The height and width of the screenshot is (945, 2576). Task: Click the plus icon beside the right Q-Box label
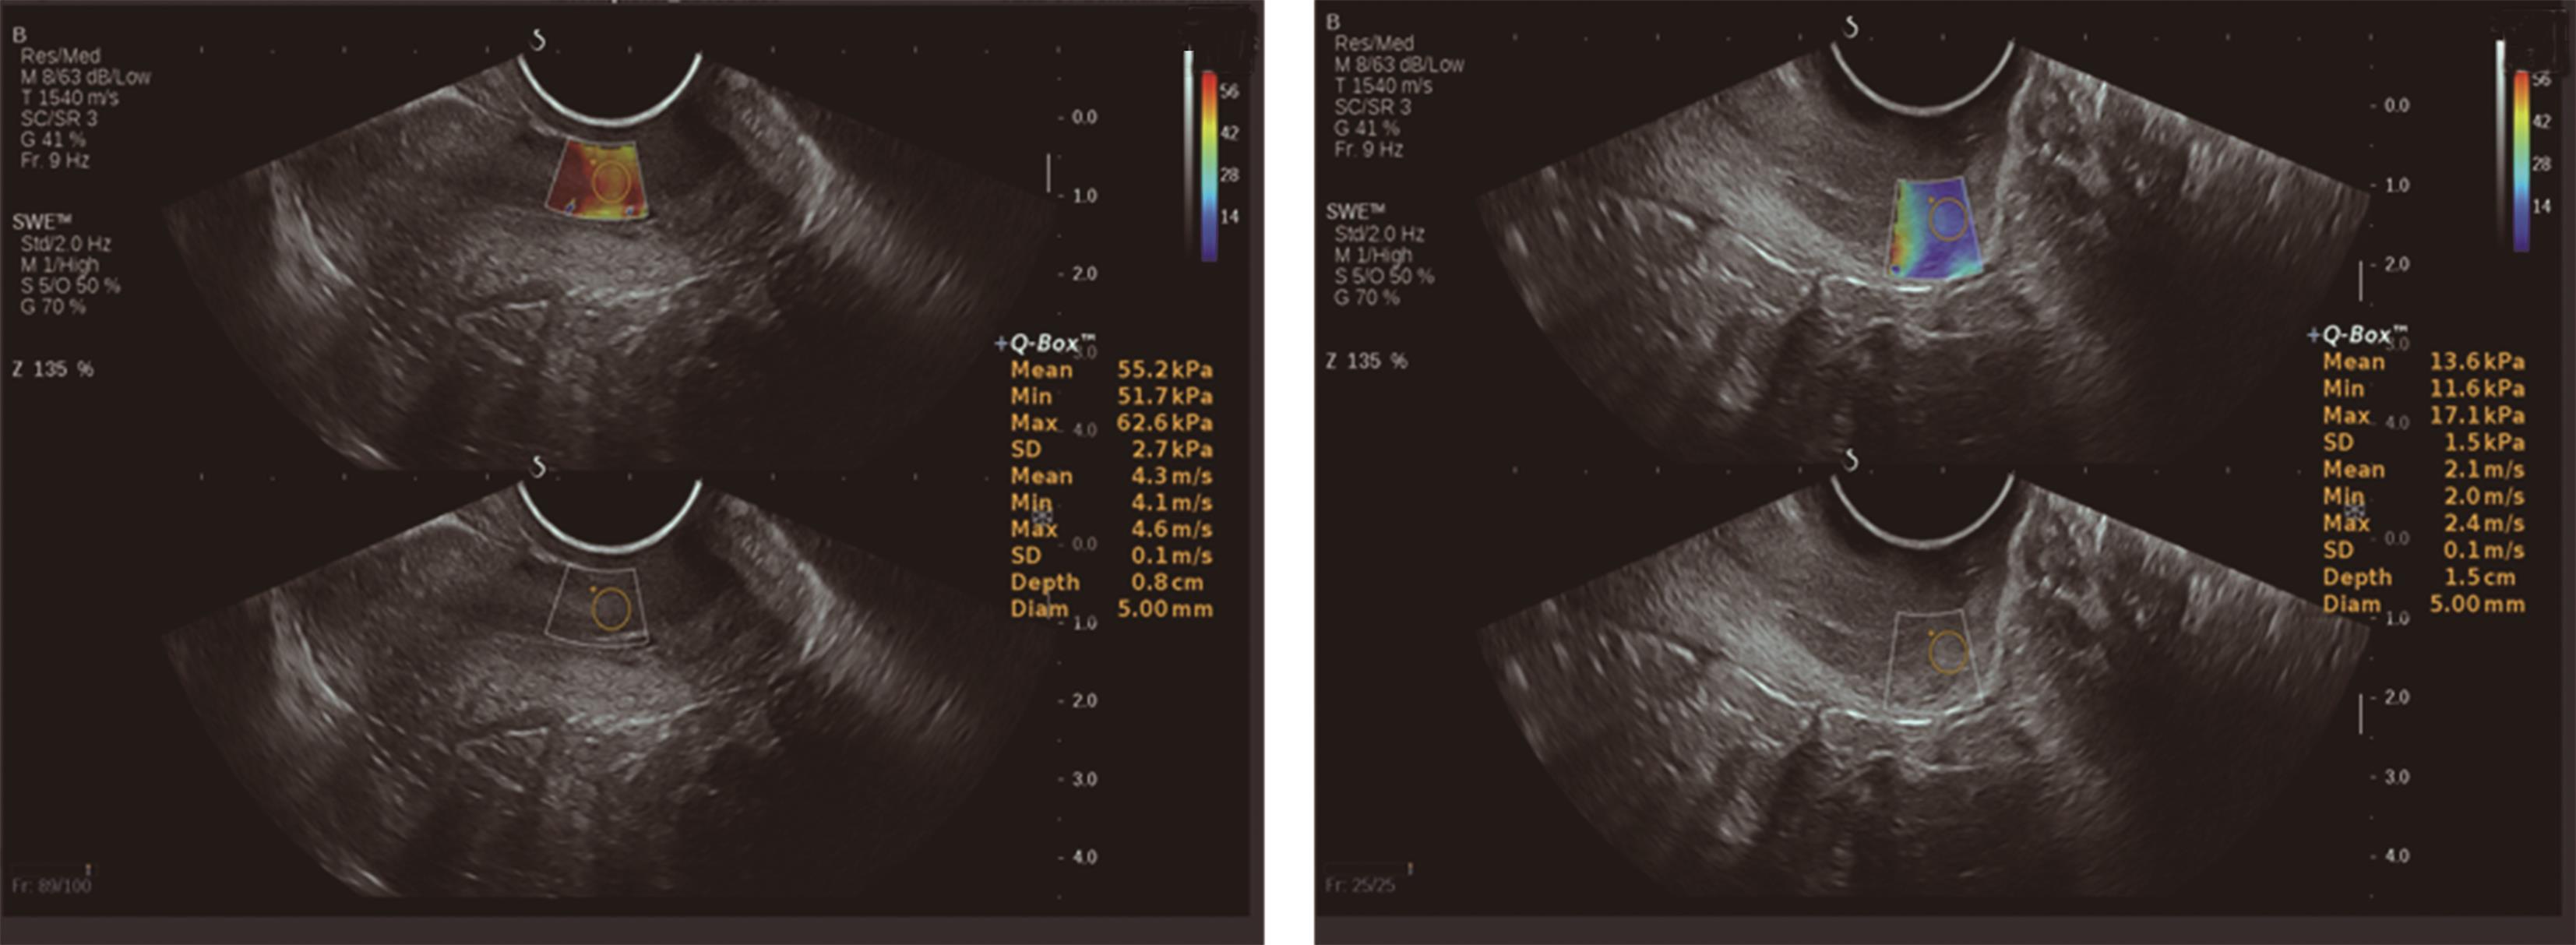coord(2313,336)
